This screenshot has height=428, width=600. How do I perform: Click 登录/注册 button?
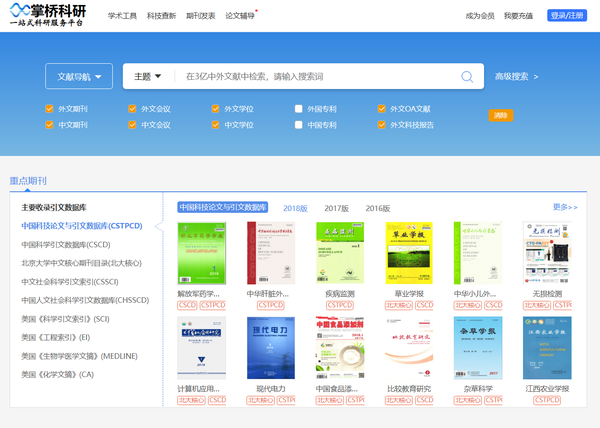(x=567, y=15)
